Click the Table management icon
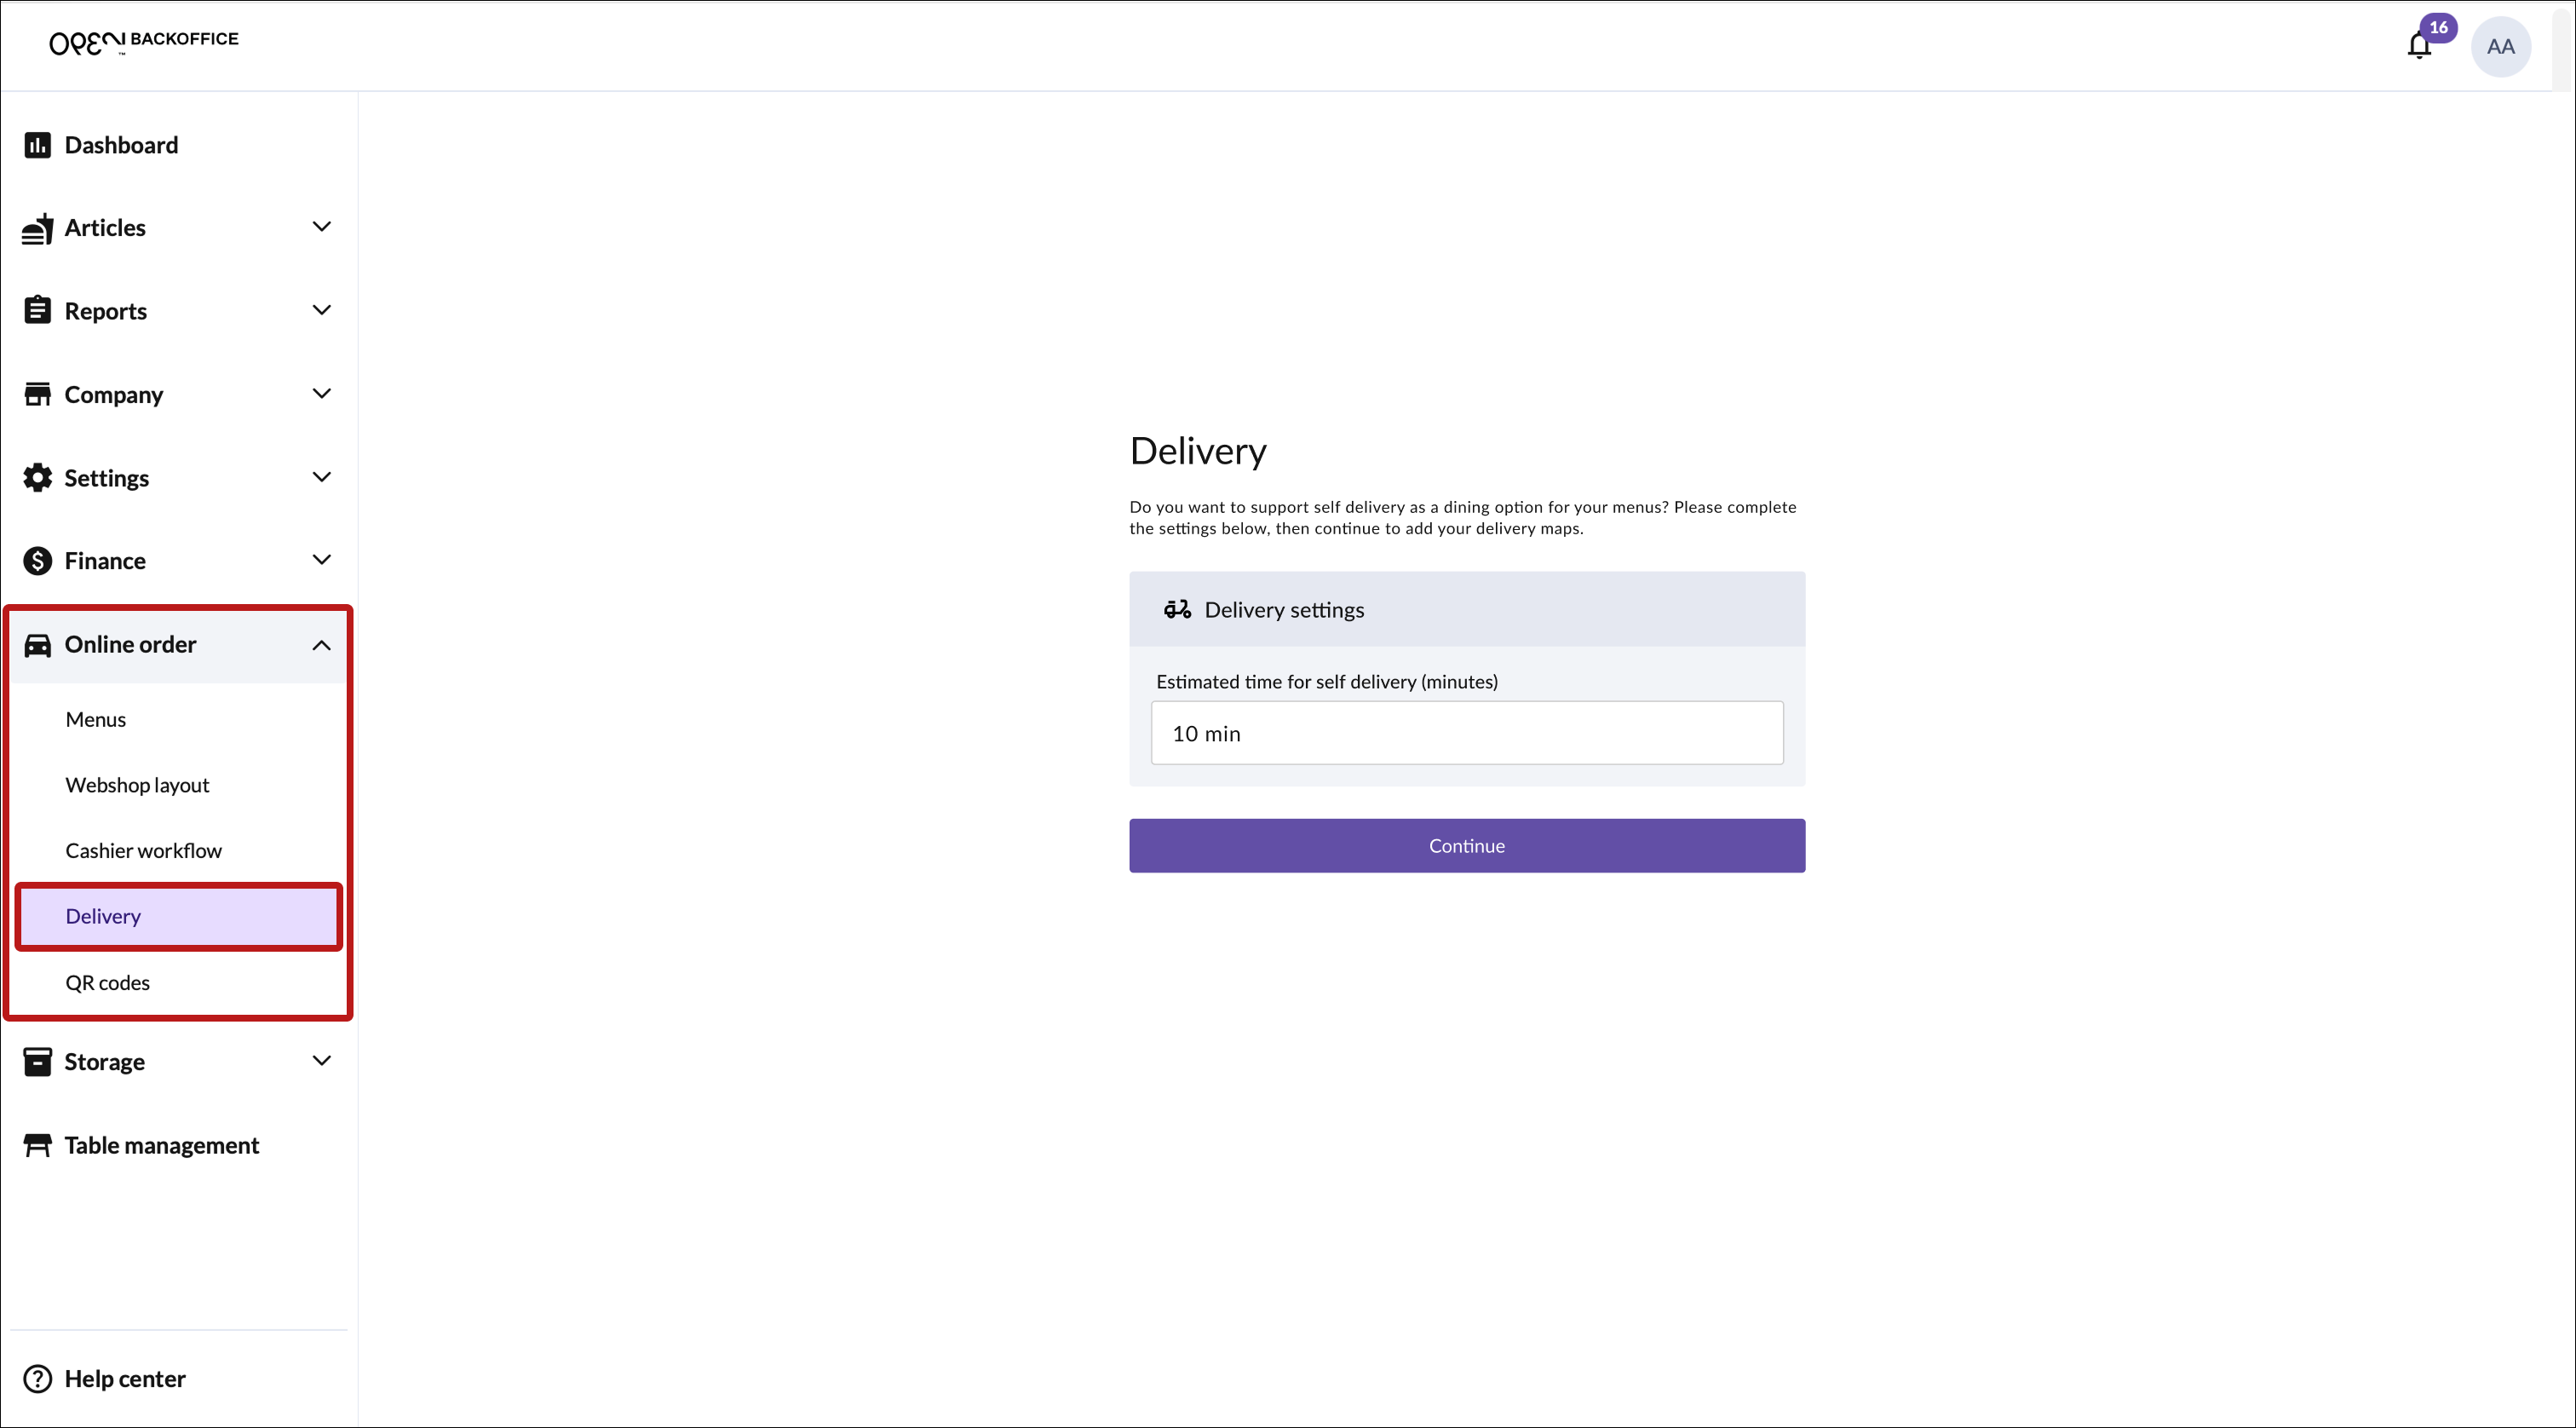2576x1428 pixels. click(37, 1145)
